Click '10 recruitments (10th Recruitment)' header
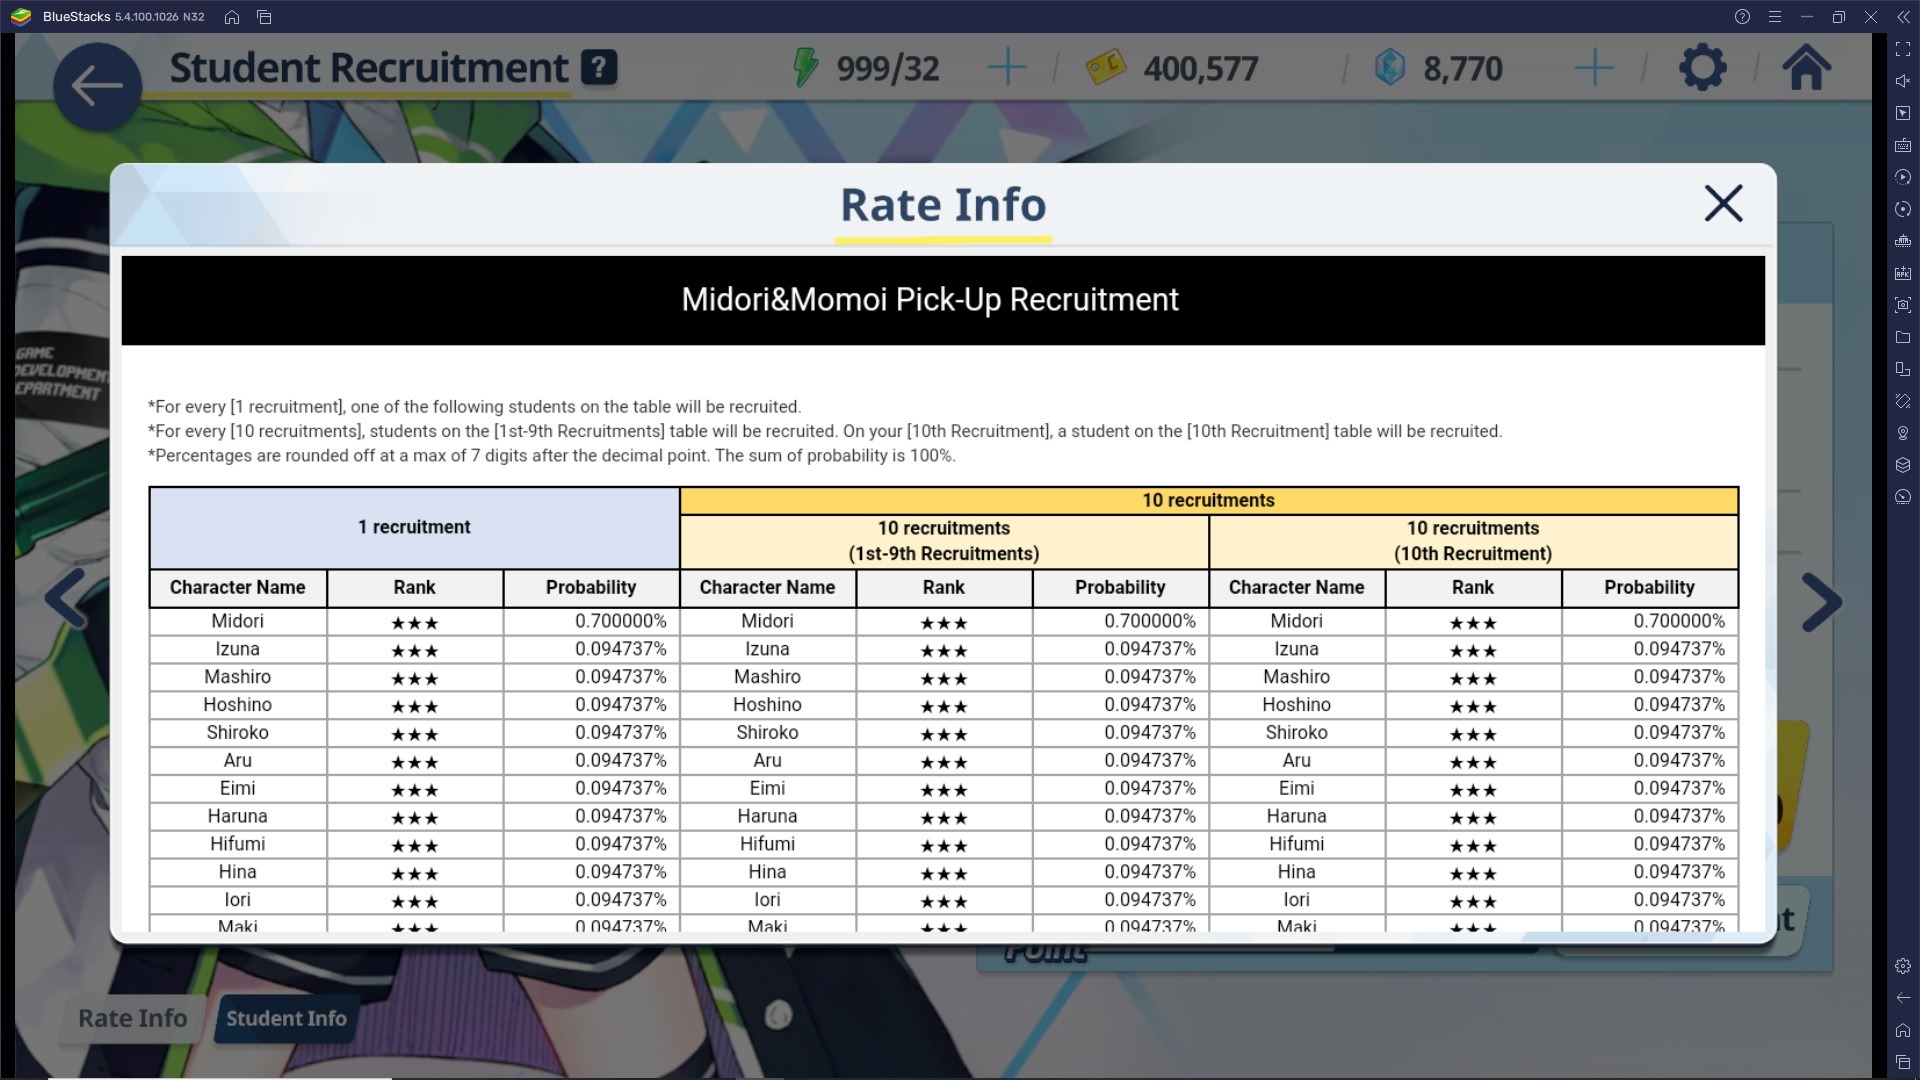The image size is (1920, 1080). coord(1473,541)
